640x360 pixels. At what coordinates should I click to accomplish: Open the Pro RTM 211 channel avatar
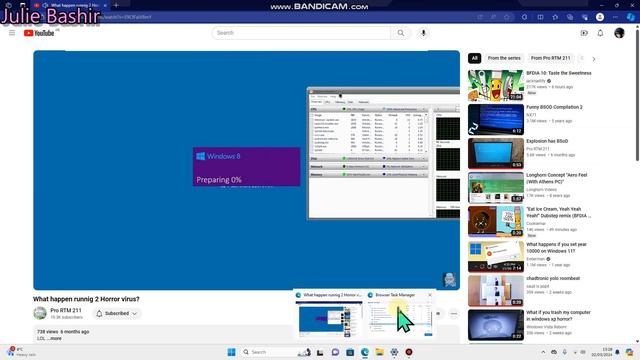[x=40, y=313]
